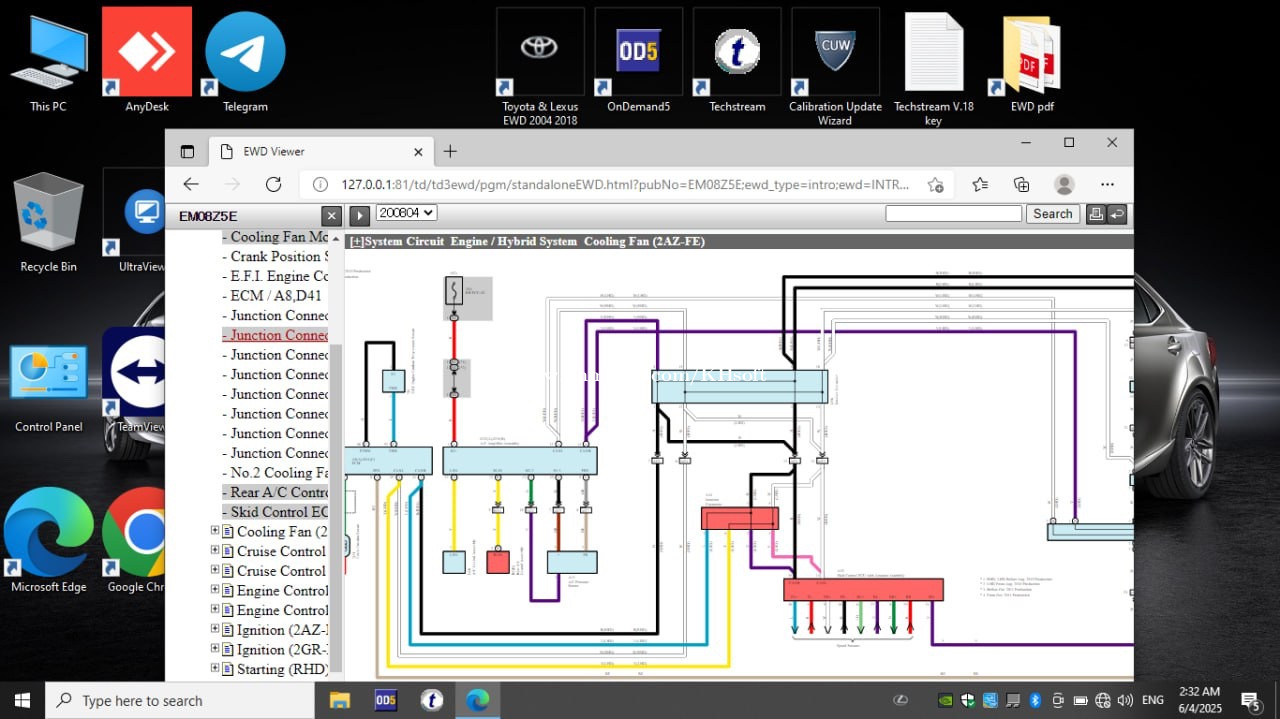The height and width of the screenshot is (719, 1280).
Task: Toggle [+] in System Circuit header
Action: (355, 242)
